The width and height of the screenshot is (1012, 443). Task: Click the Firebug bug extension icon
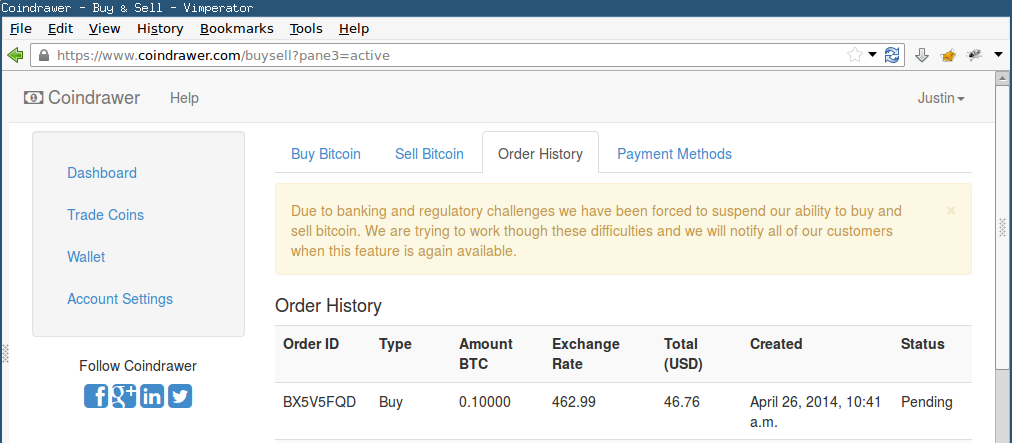click(975, 55)
